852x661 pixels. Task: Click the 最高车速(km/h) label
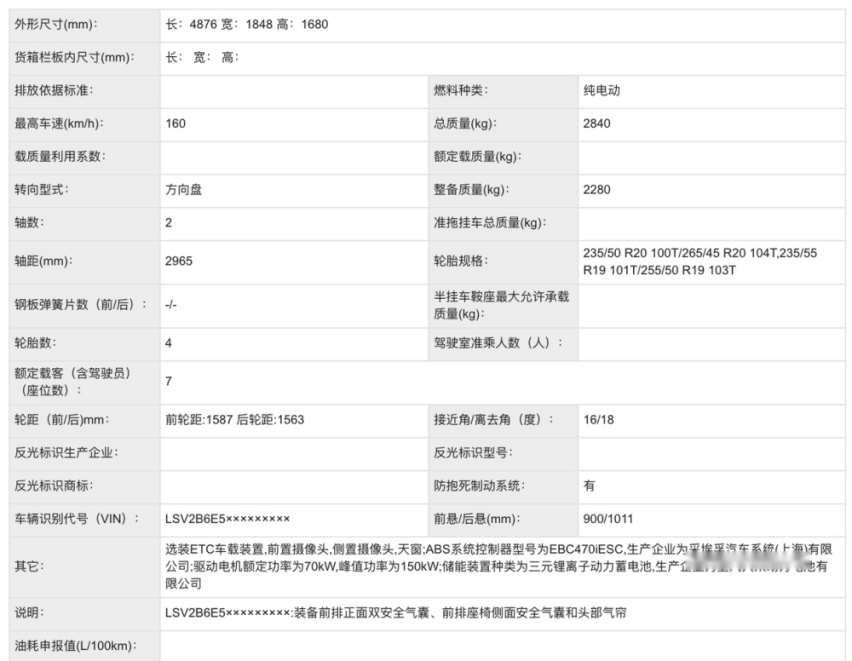(x=59, y=123)
